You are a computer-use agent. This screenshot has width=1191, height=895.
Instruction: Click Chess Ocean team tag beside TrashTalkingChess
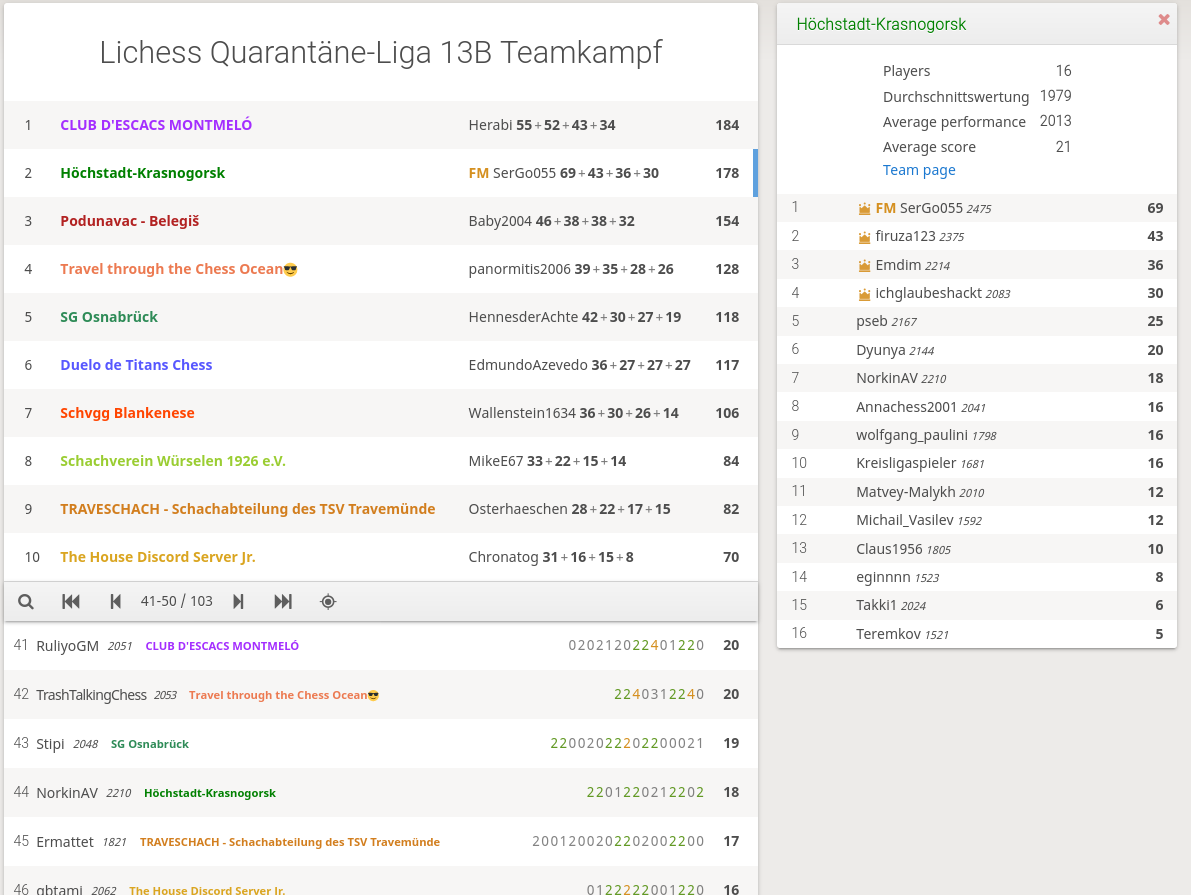click(x=283, y=695)
